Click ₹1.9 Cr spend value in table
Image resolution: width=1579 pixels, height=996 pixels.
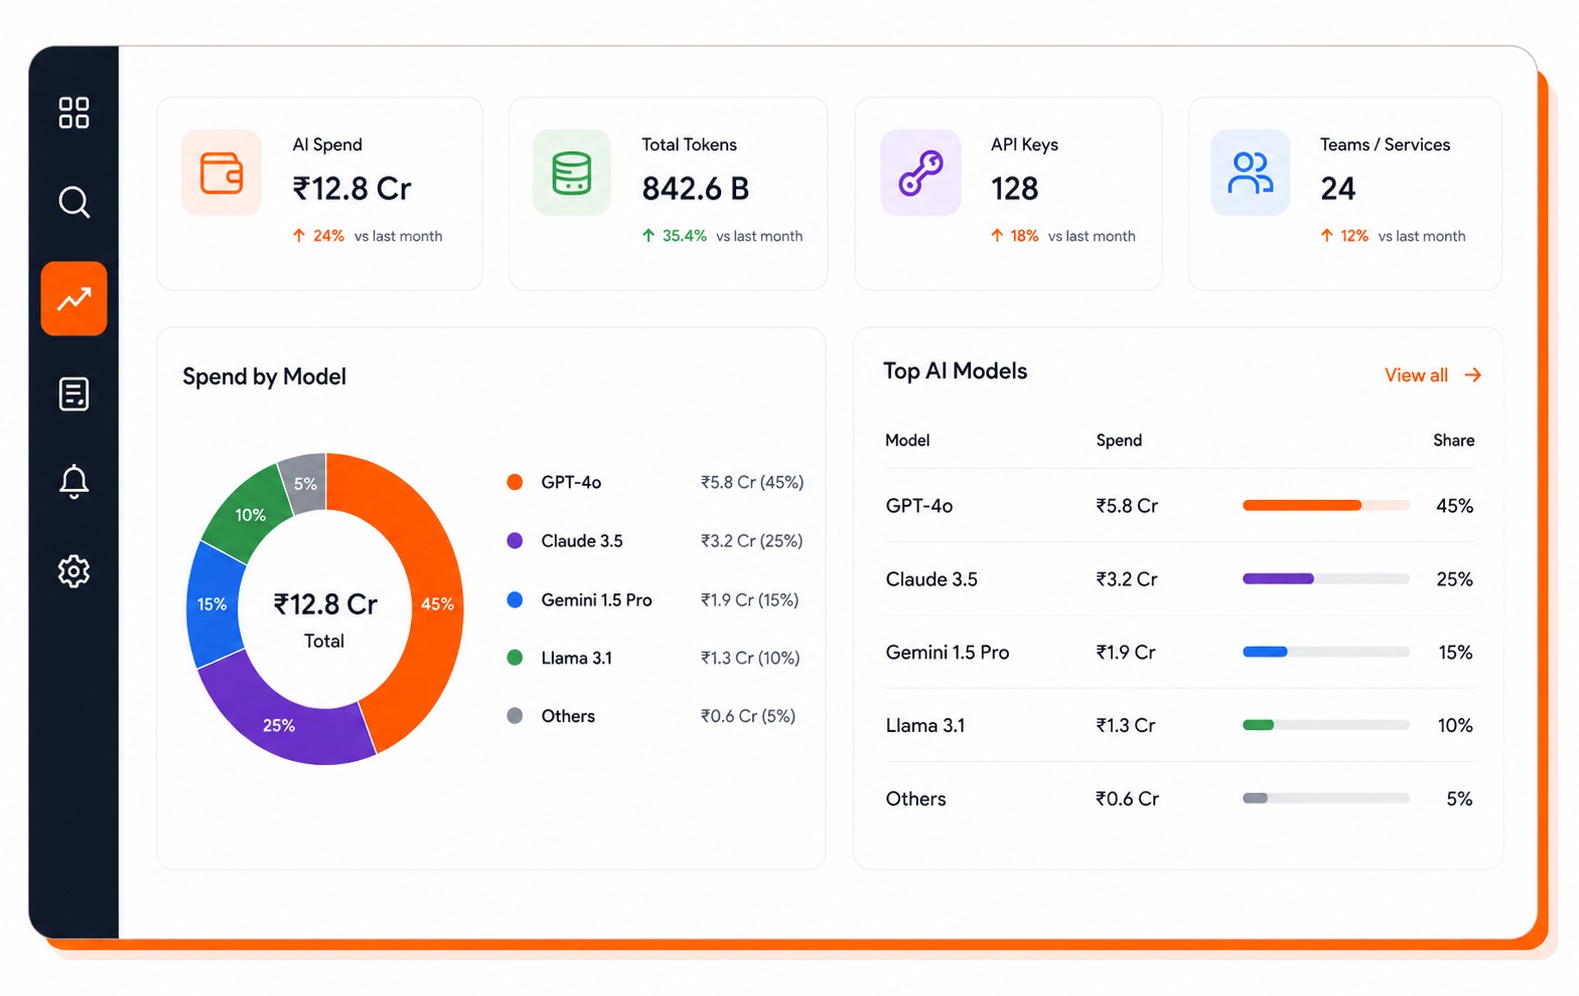1125,652
